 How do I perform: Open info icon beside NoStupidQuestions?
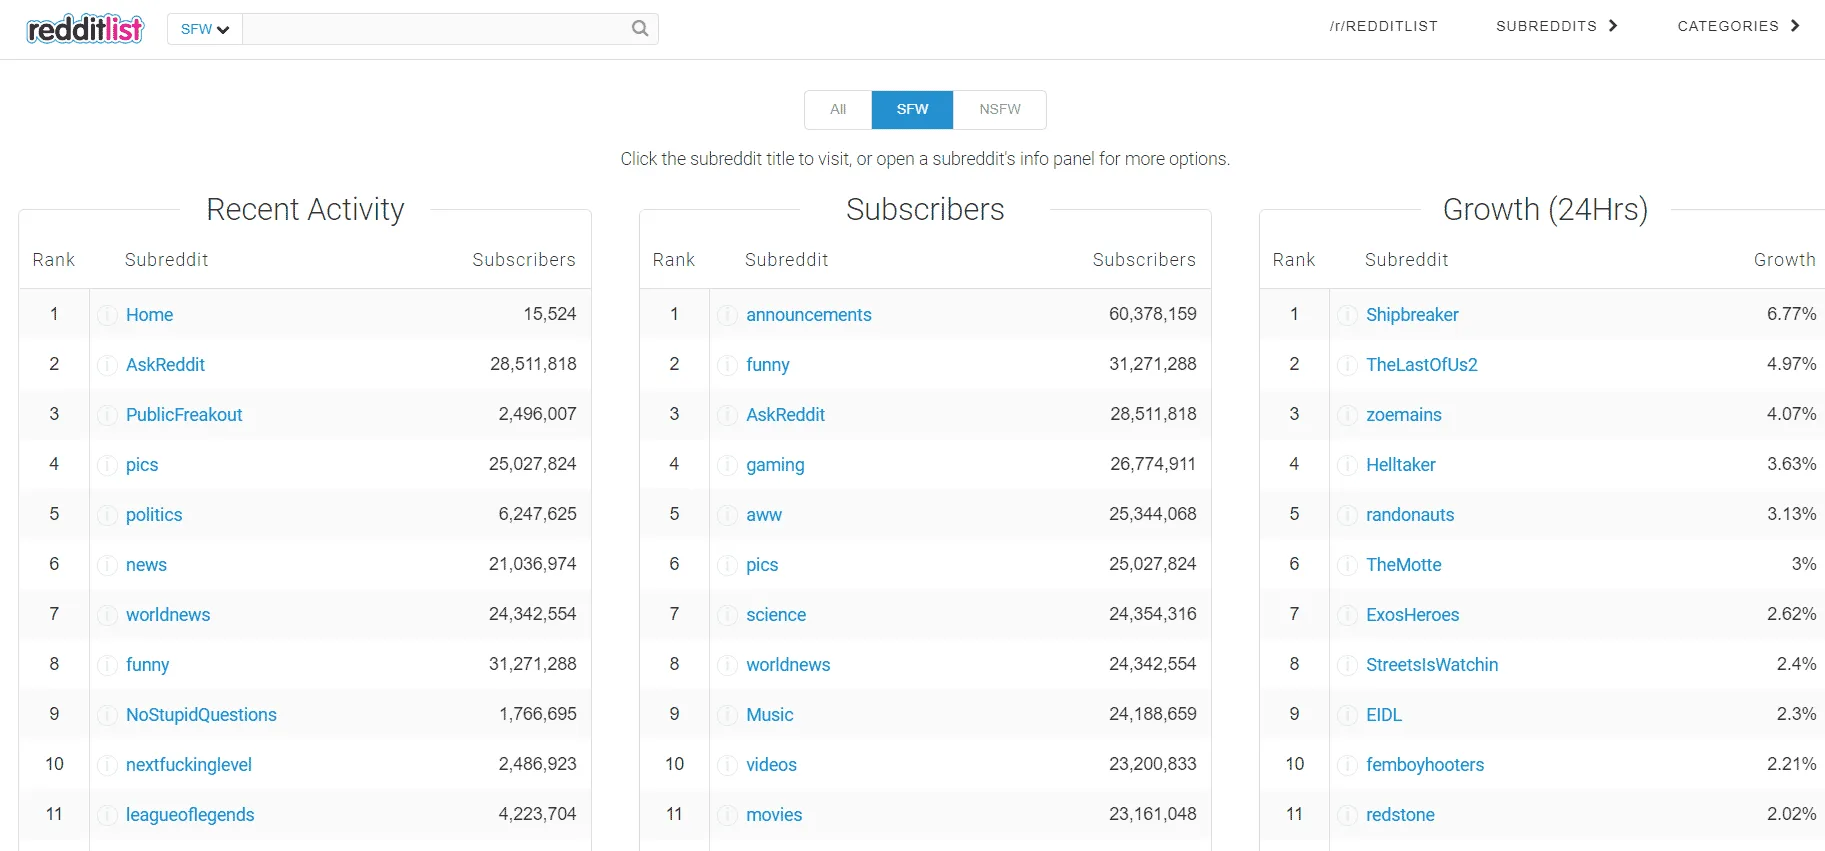coord(107,715)
